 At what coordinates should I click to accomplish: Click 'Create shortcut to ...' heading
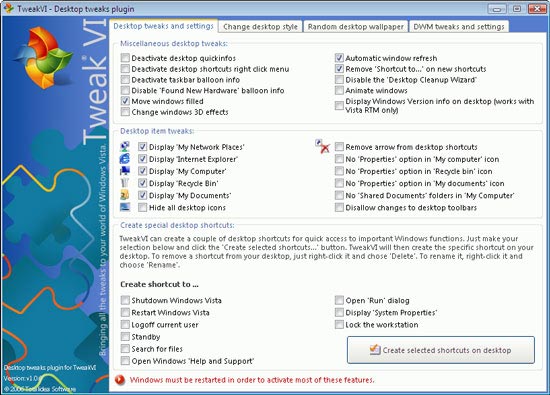(159, 284)
